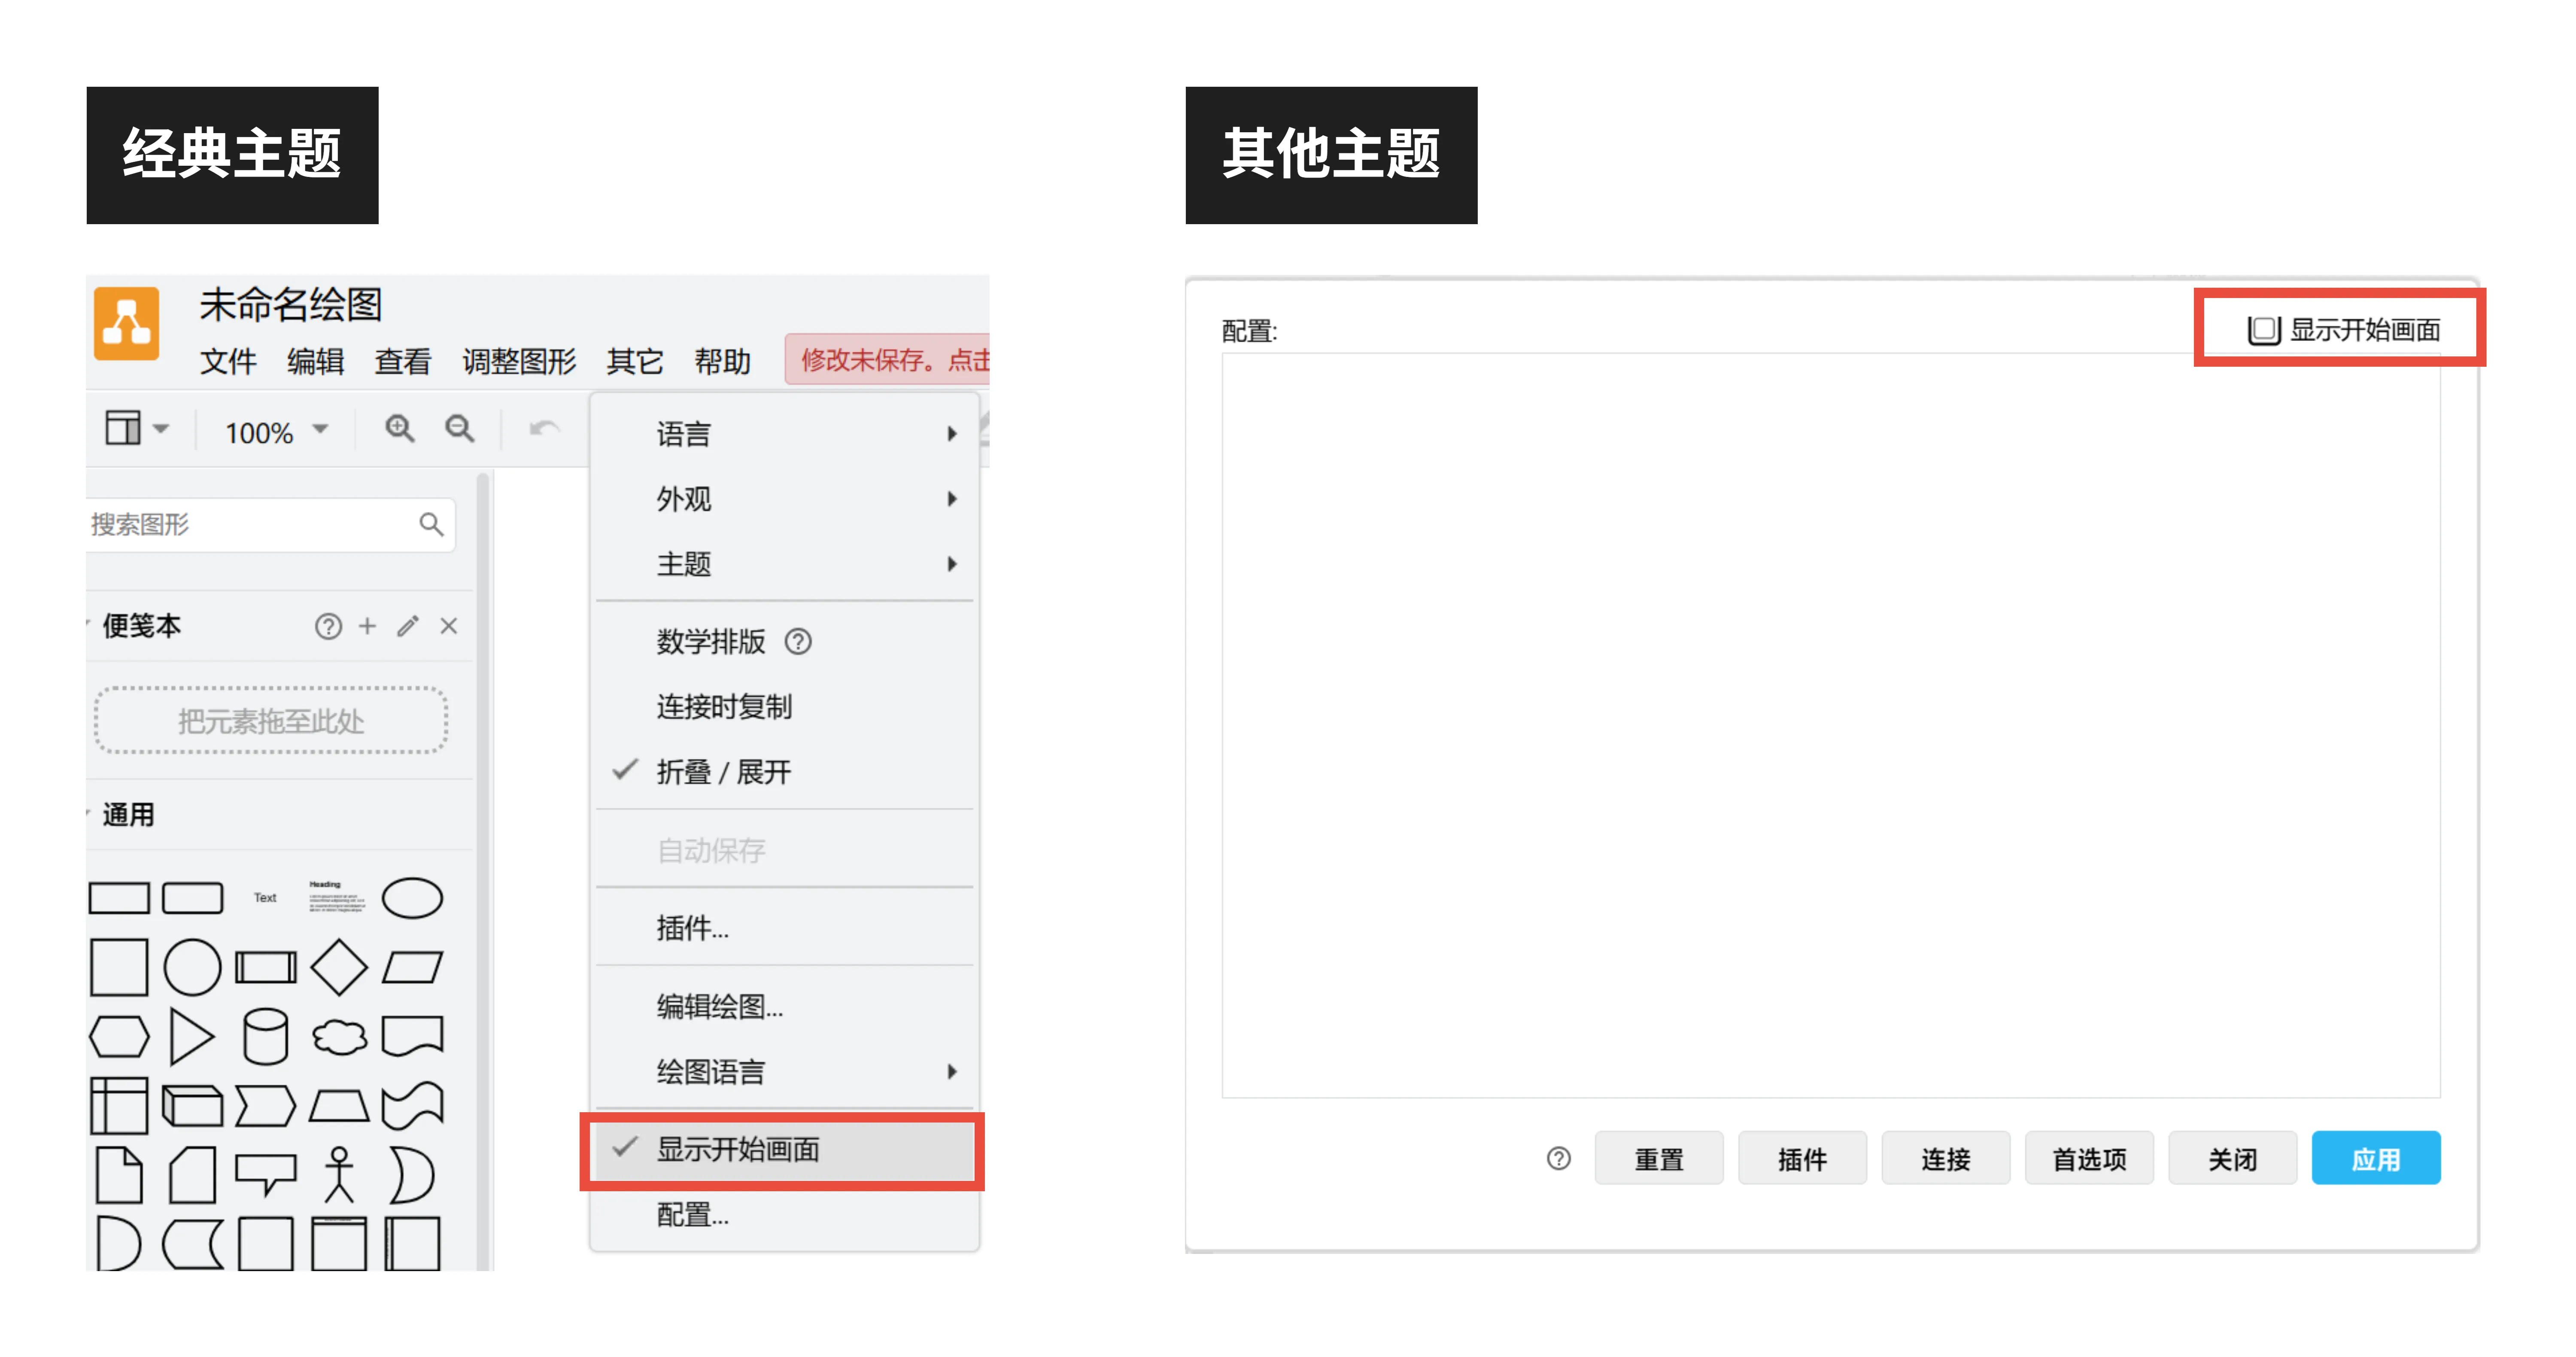The height and width of the screenshot is (1357, 2576).
Task: Click the 重置 button
Action: [1659, 1158]
